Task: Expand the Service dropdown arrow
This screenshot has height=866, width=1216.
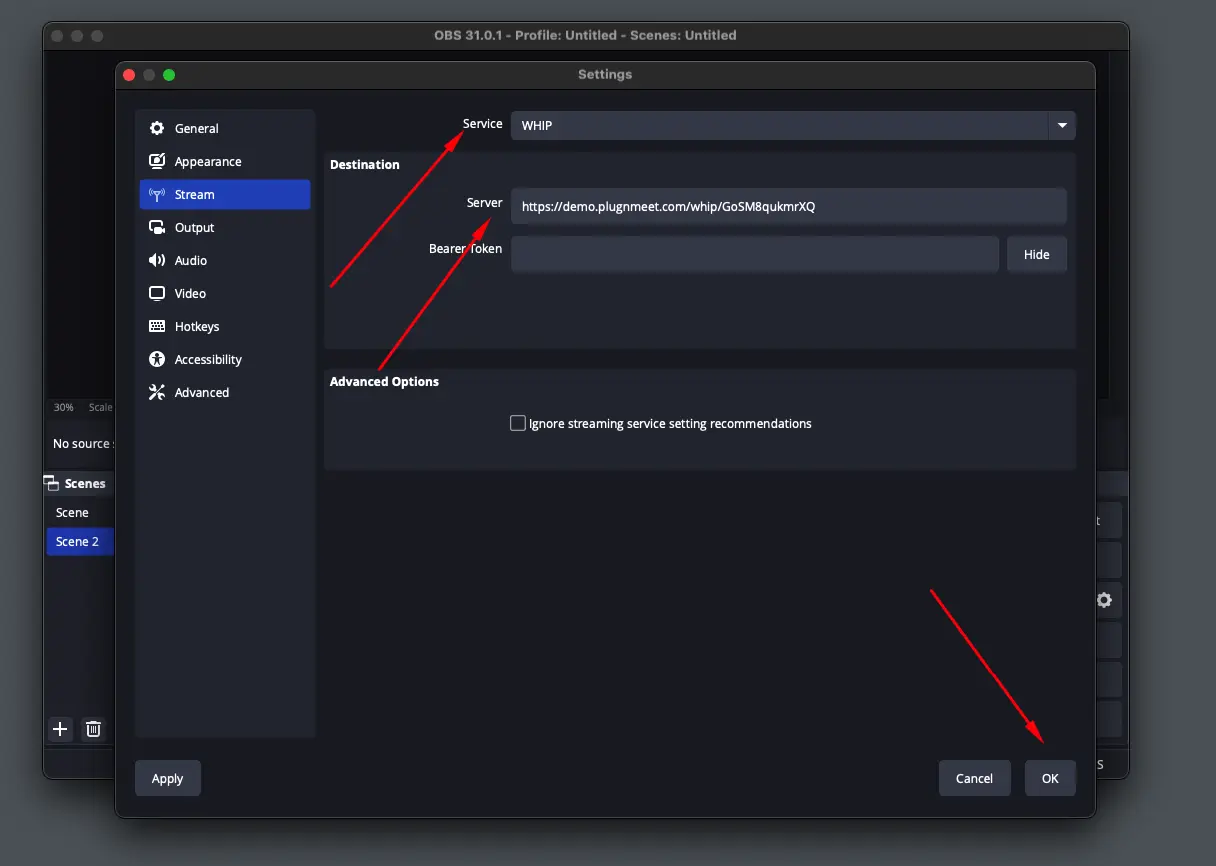Action: pyautogui.click(x=1061, y=125)
